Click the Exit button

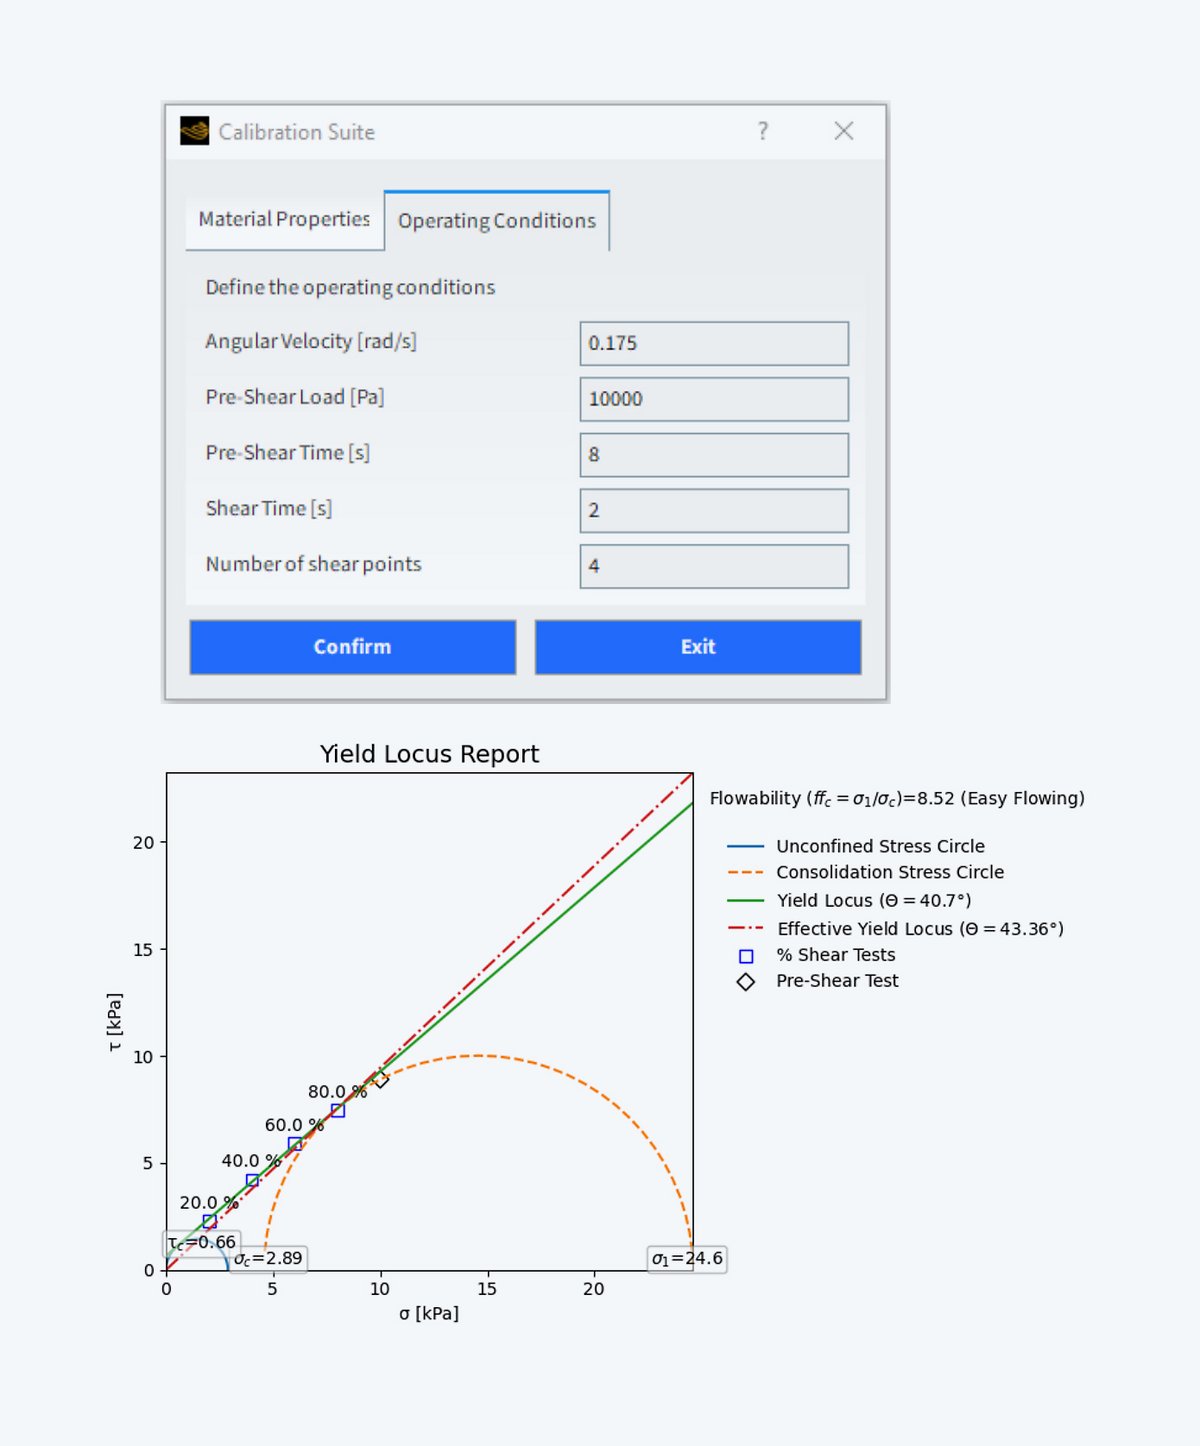point(697,647)
